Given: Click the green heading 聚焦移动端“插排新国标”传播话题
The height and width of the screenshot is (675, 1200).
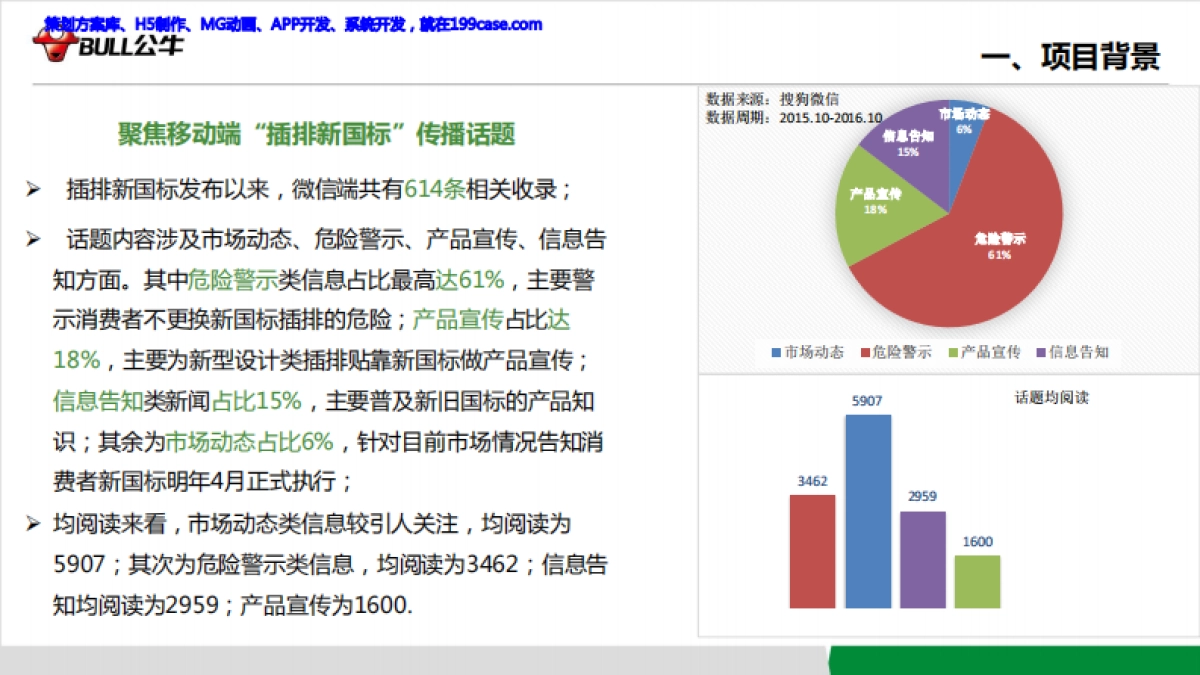Looking at the screenshot, I should coord(316,134).
